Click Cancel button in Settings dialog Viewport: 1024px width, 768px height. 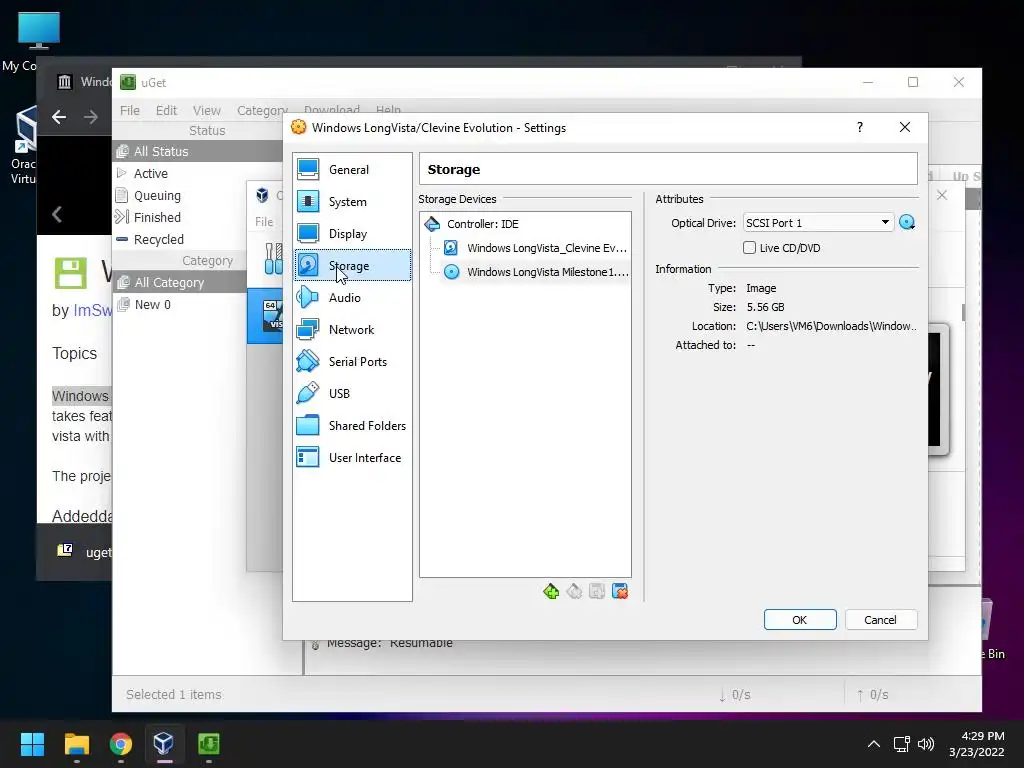point(881,620)
